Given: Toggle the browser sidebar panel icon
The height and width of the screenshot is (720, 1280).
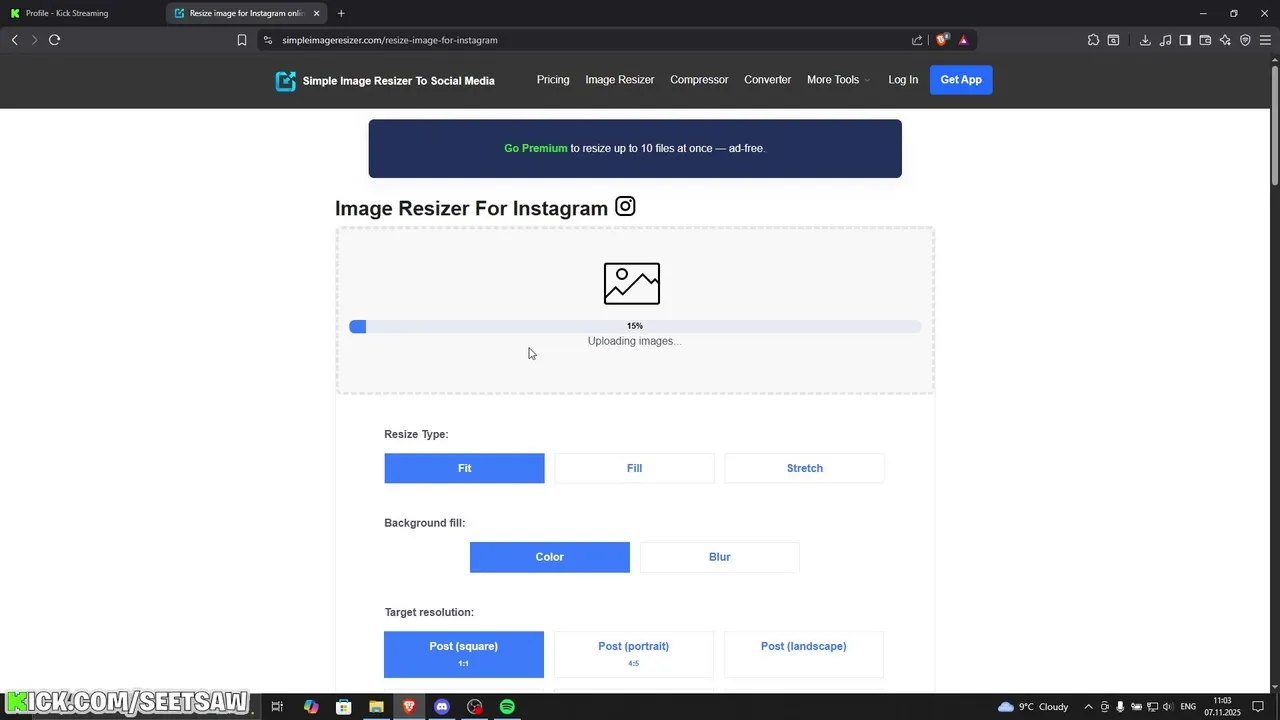Looking at the screenshot, I should point(1185,40).
